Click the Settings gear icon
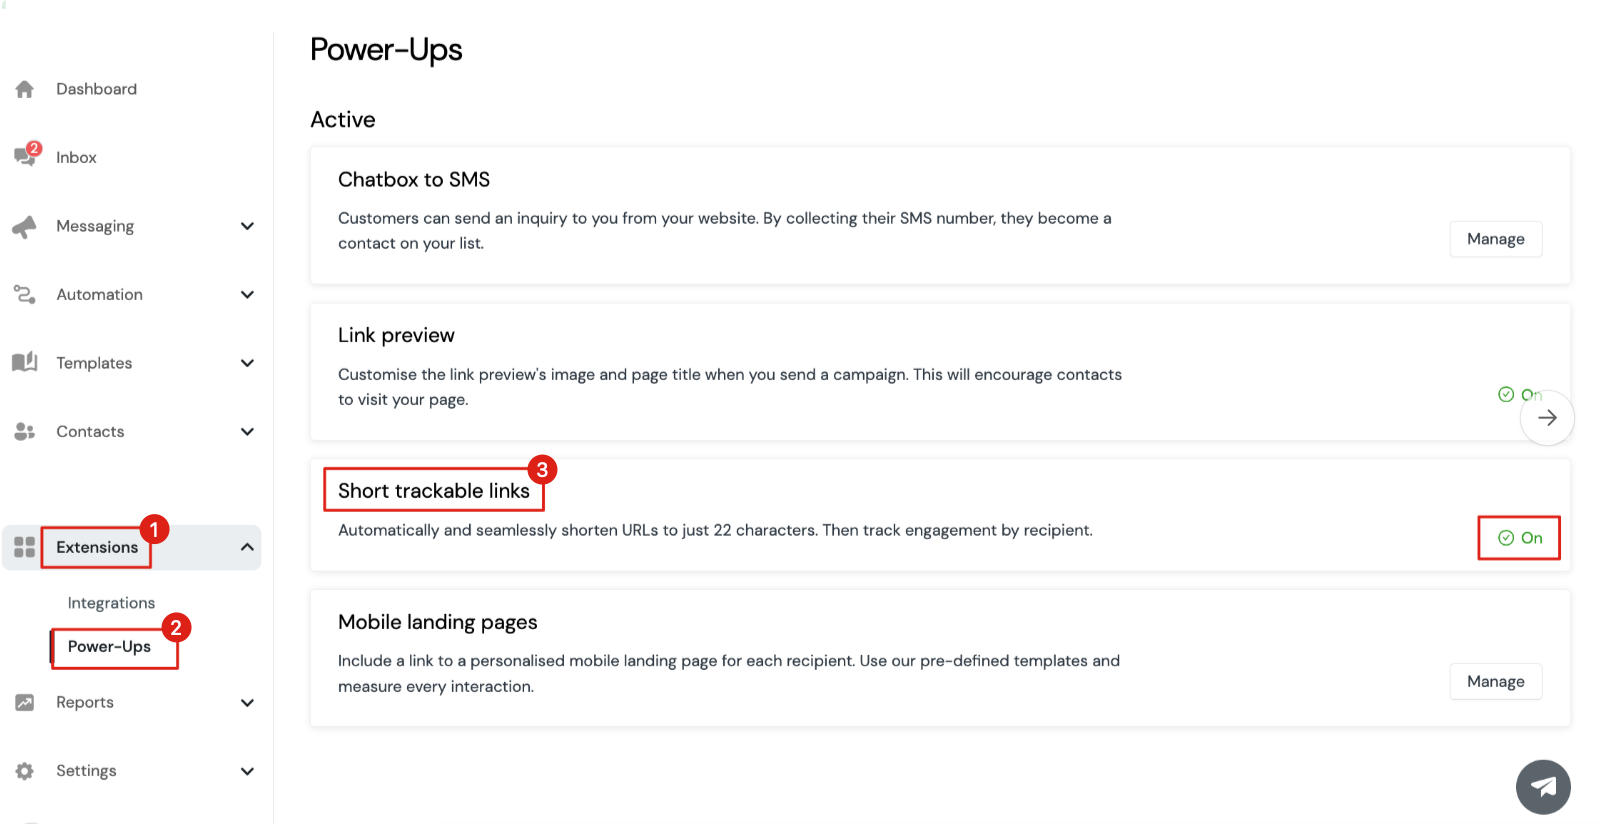The height and width of the screenshot is (824, 1602). [25, 771]
